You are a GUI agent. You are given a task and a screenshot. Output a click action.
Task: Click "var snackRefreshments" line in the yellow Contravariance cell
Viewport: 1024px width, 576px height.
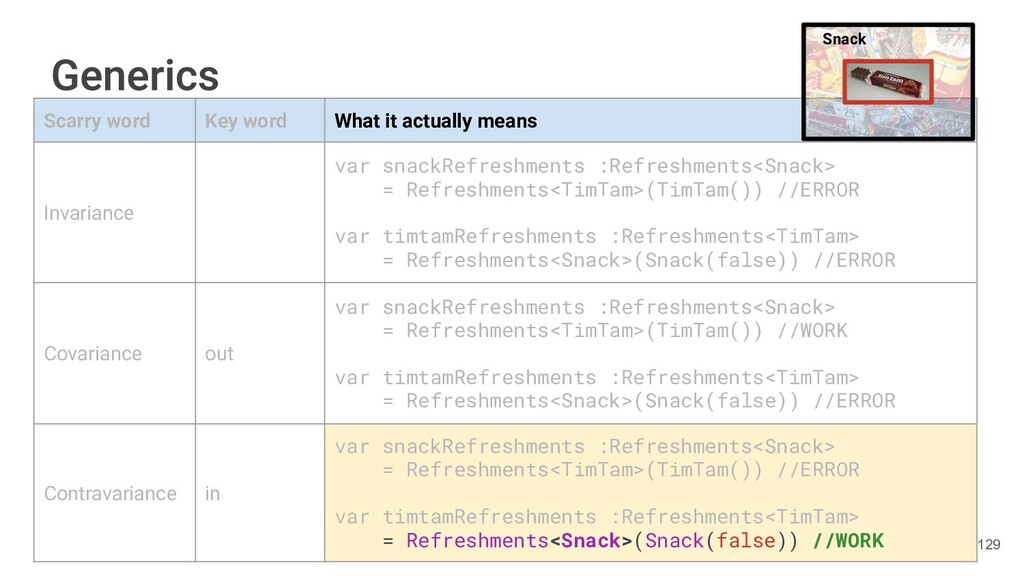(x=584, y=446)
